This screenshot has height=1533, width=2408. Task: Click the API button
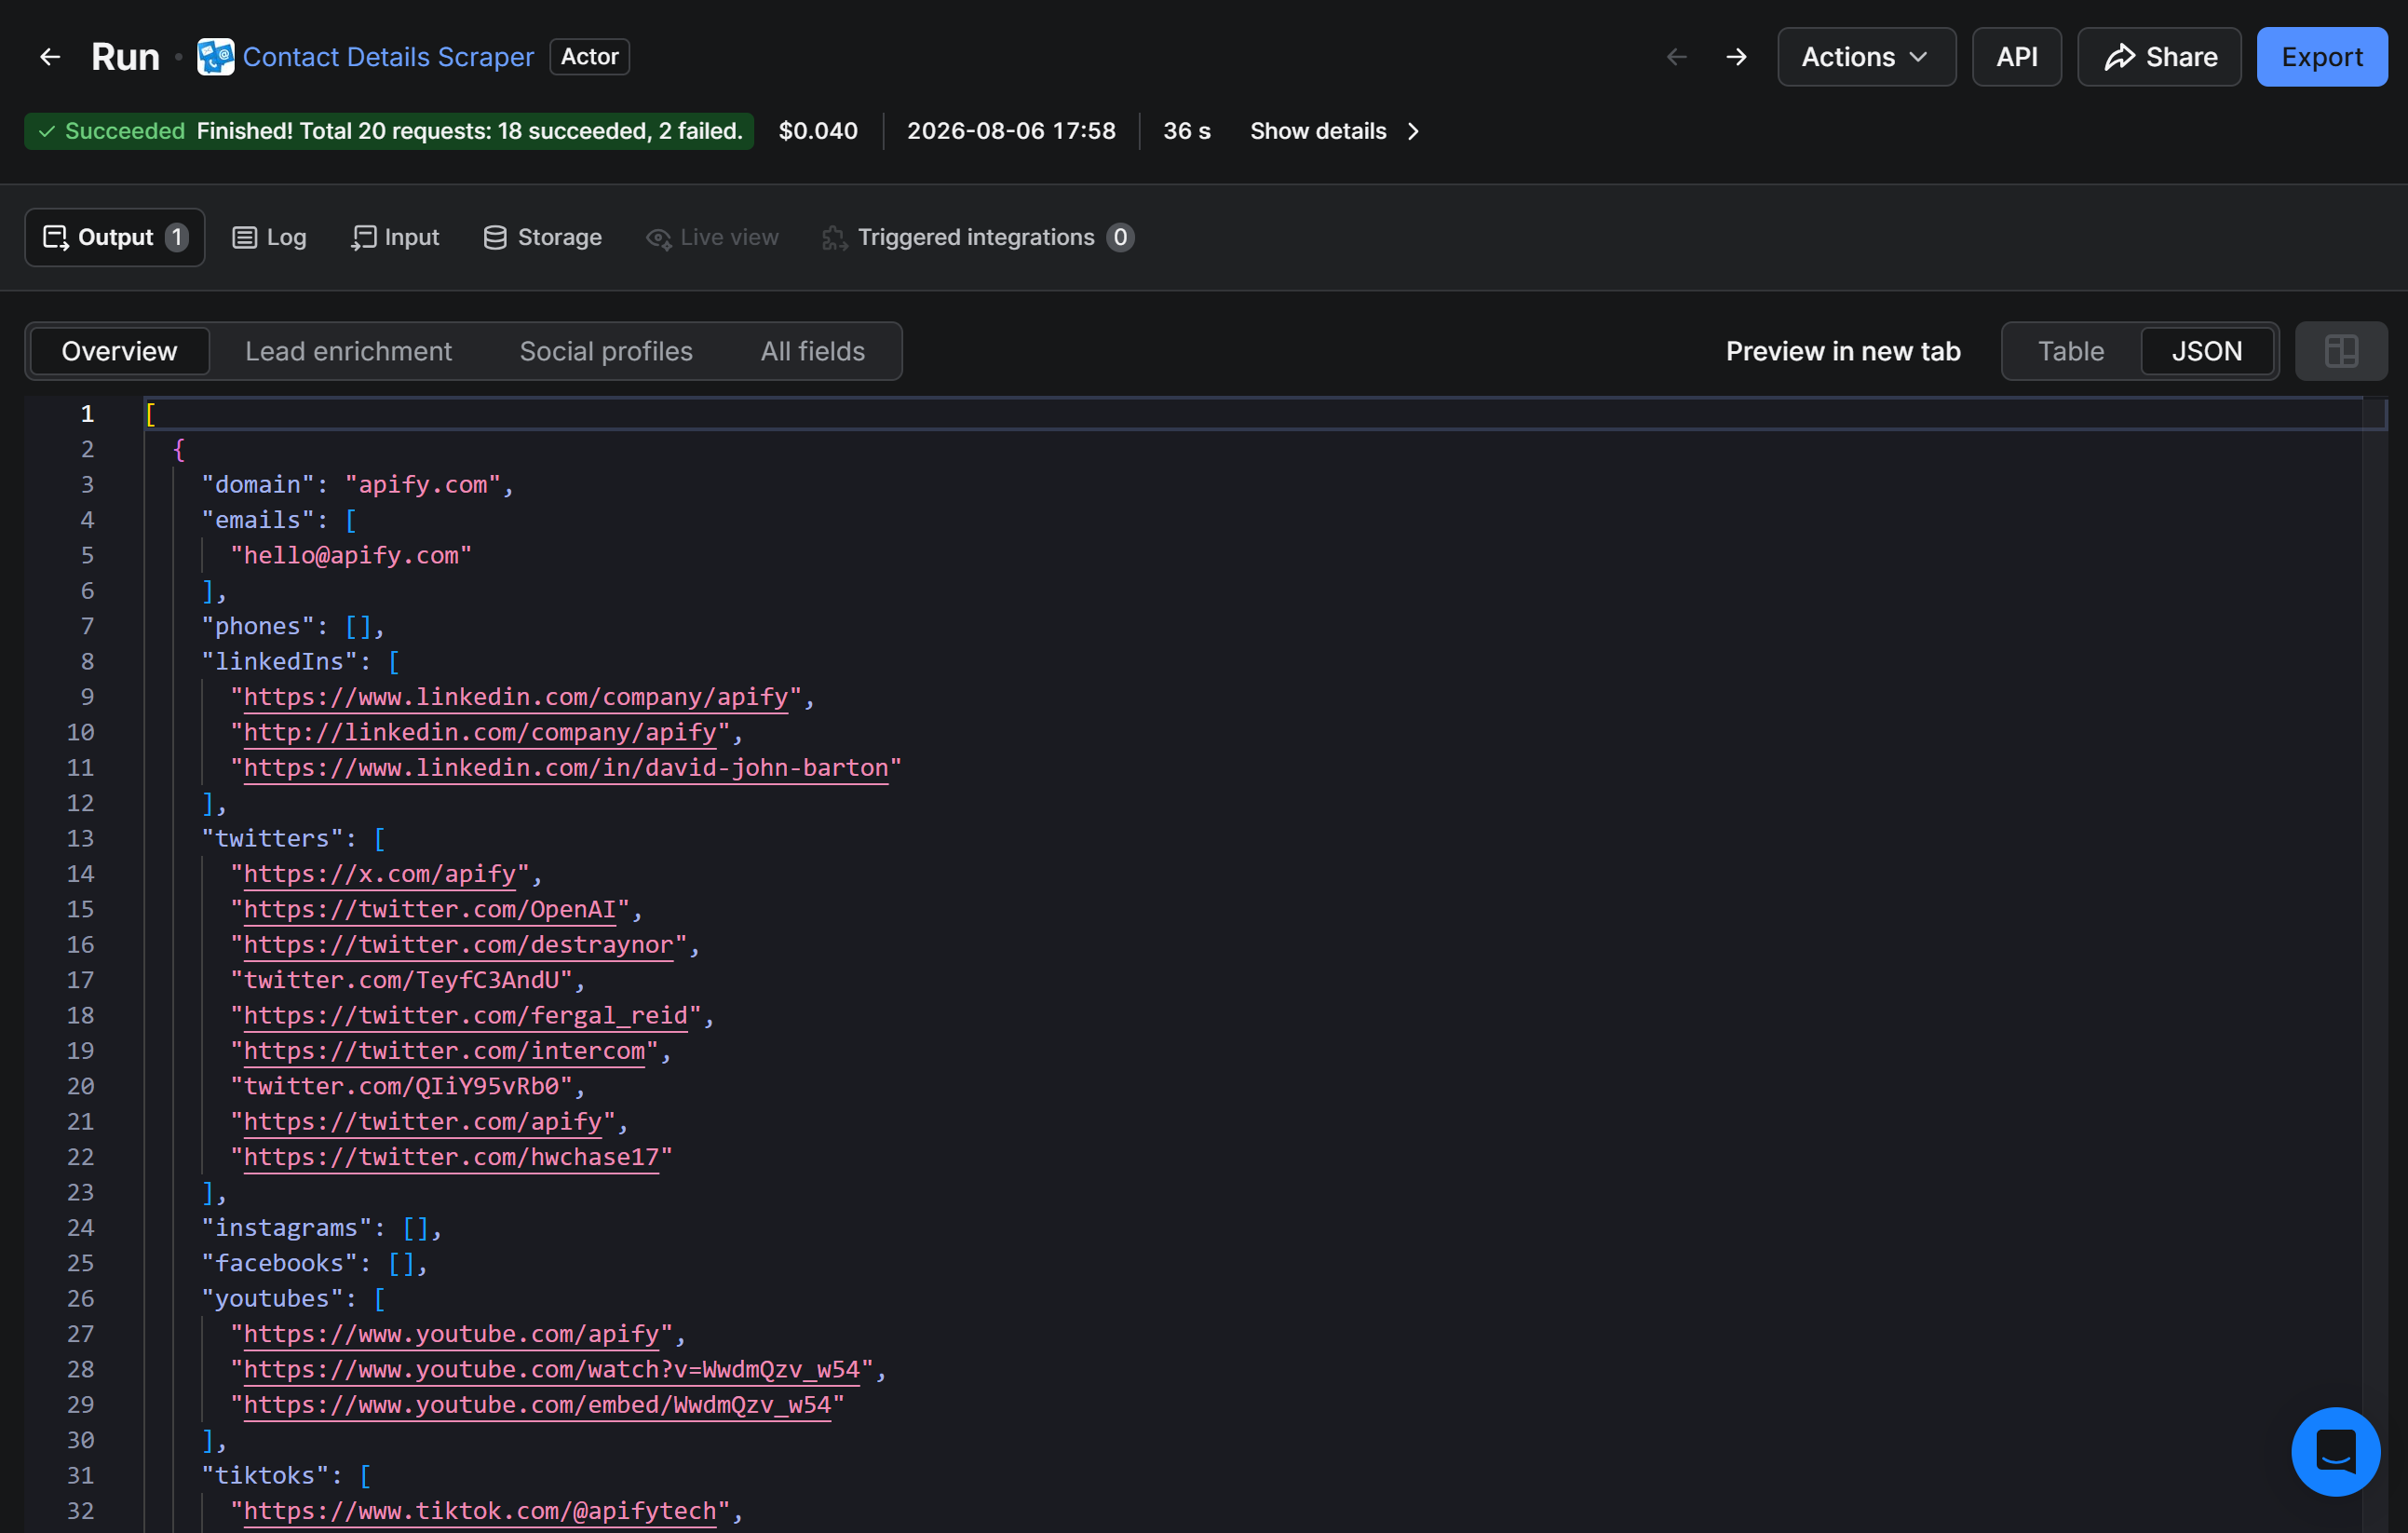(2016, 57)
